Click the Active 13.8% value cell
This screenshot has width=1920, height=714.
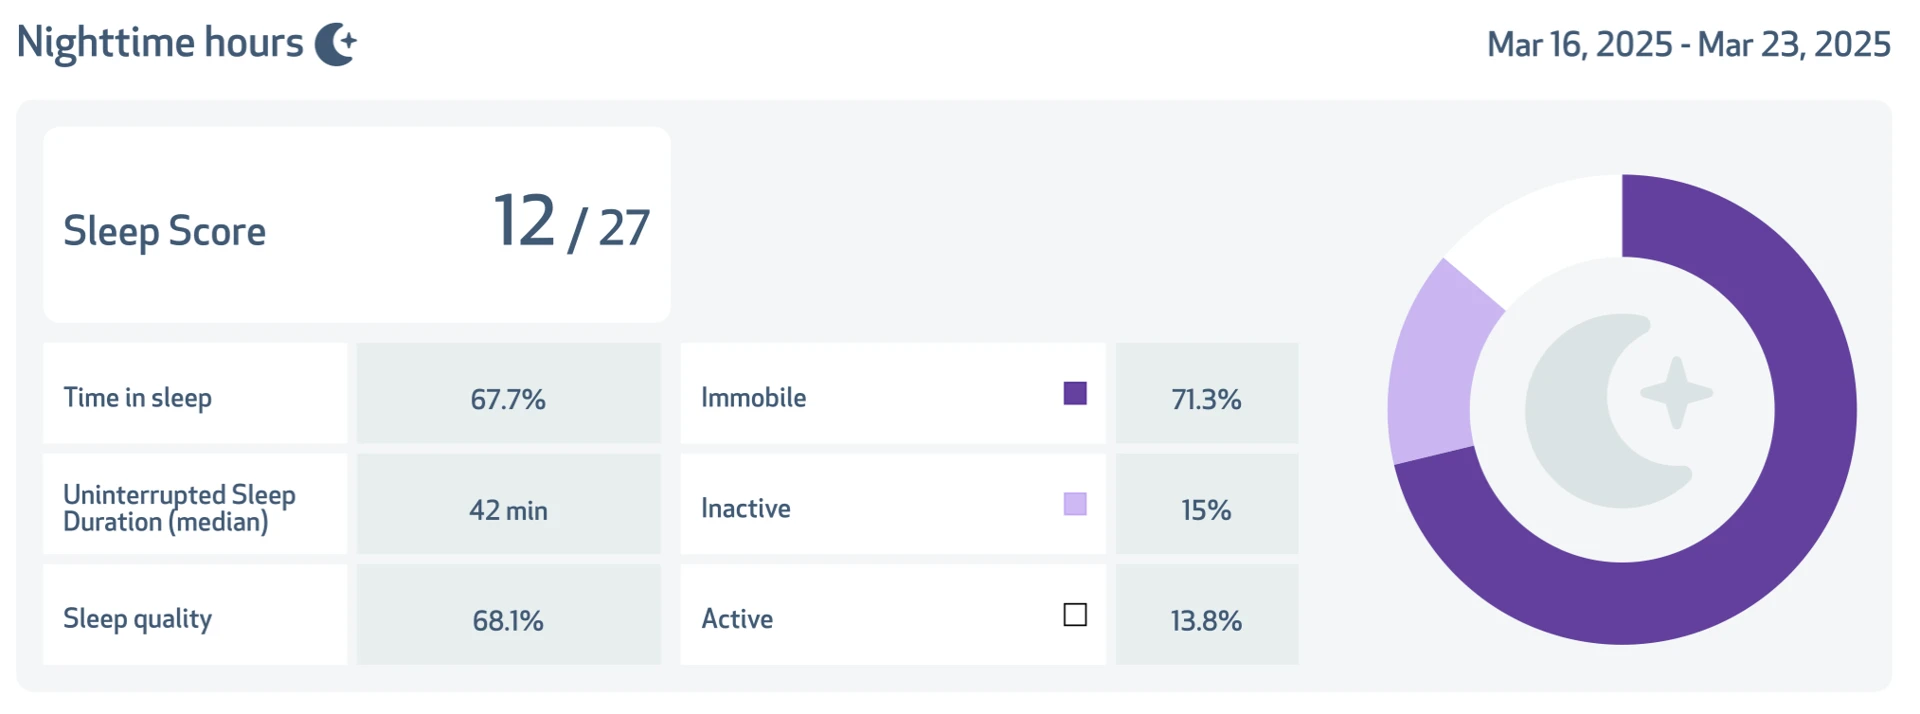1207,614
